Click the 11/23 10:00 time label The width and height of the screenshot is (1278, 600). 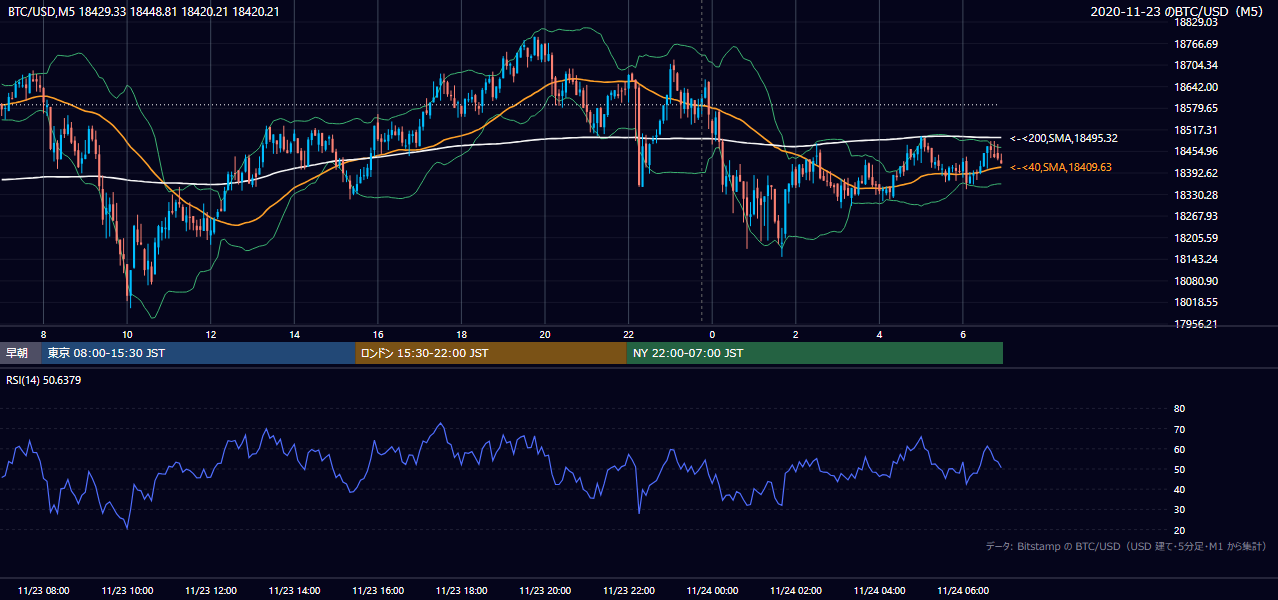(x=127, y=591)
